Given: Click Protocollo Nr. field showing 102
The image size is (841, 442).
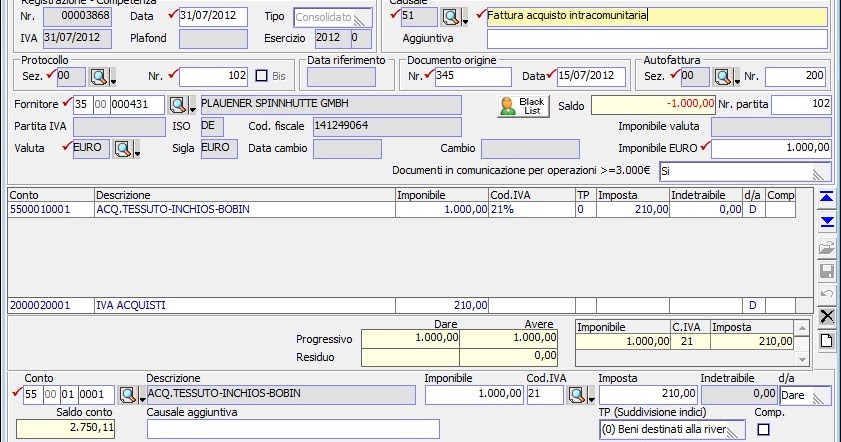Looking at the screenshot, I should click(x=213, y=77).
